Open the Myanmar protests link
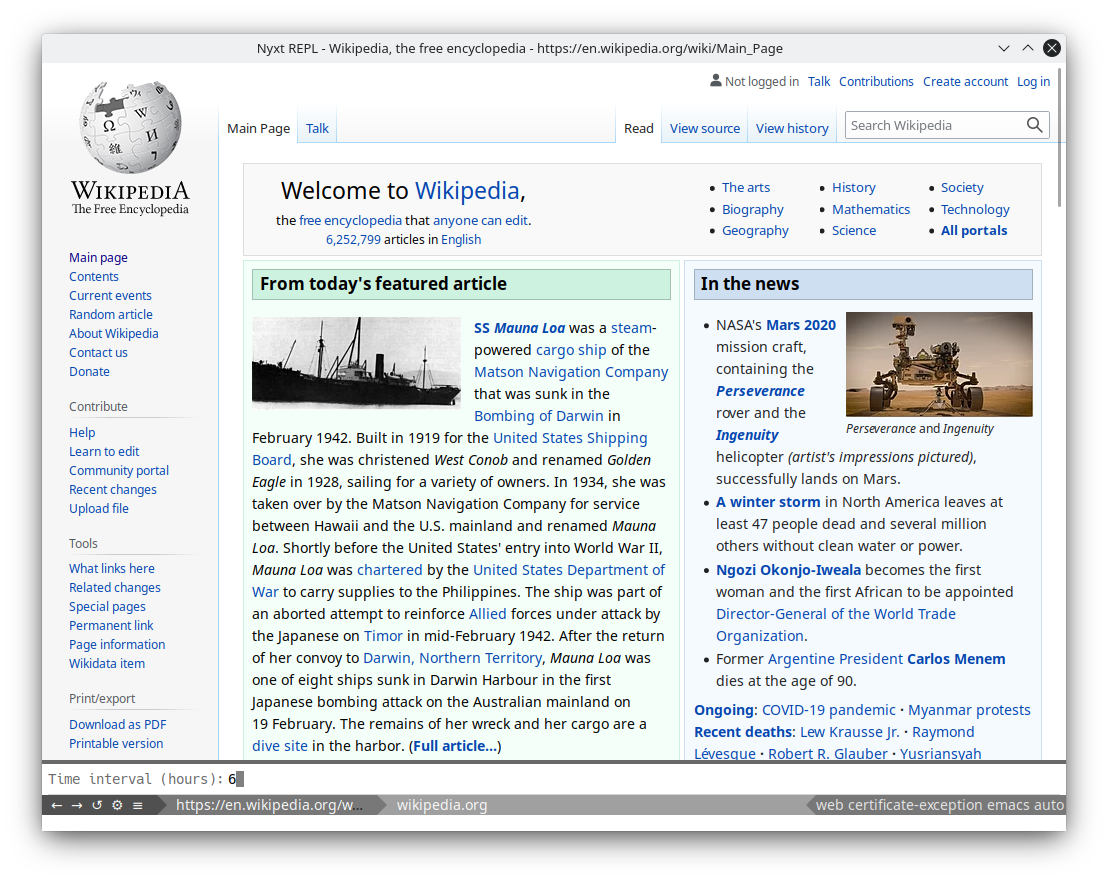 click(970, 710)
